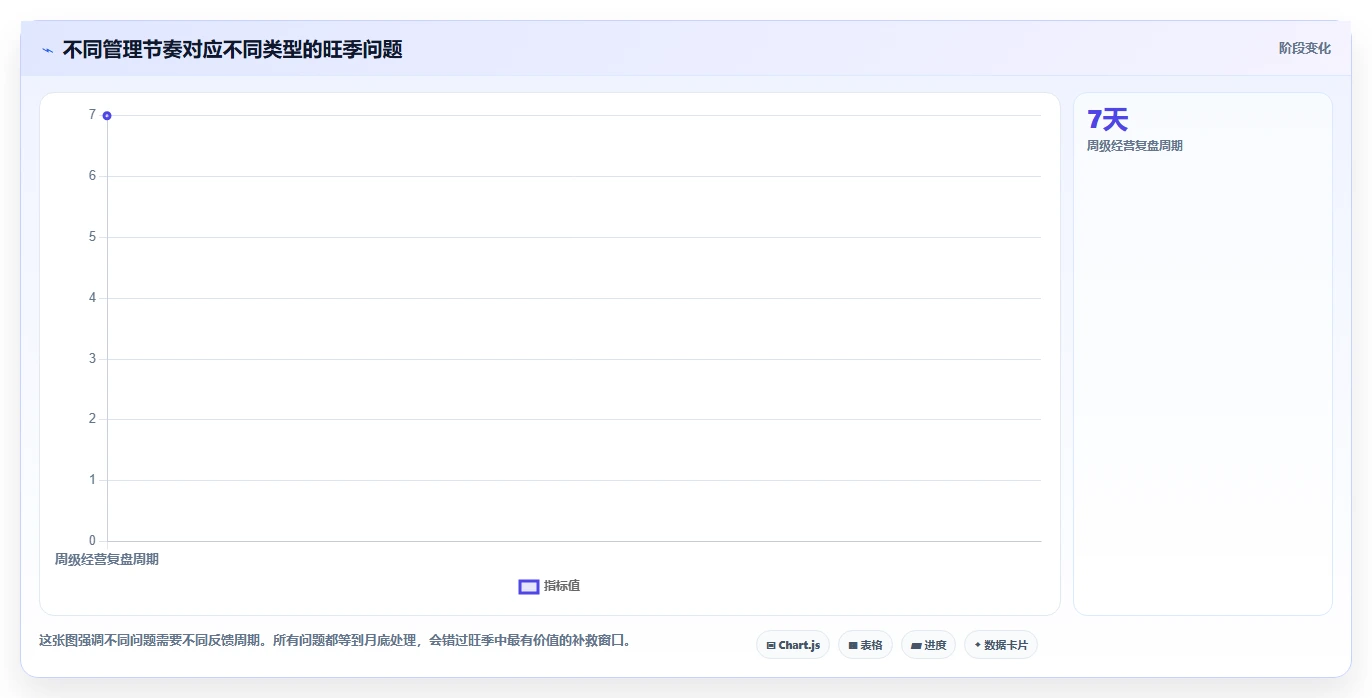The image size is (1372, 698).
Task: Click the y-axis tick label 0
Action: 92,541
